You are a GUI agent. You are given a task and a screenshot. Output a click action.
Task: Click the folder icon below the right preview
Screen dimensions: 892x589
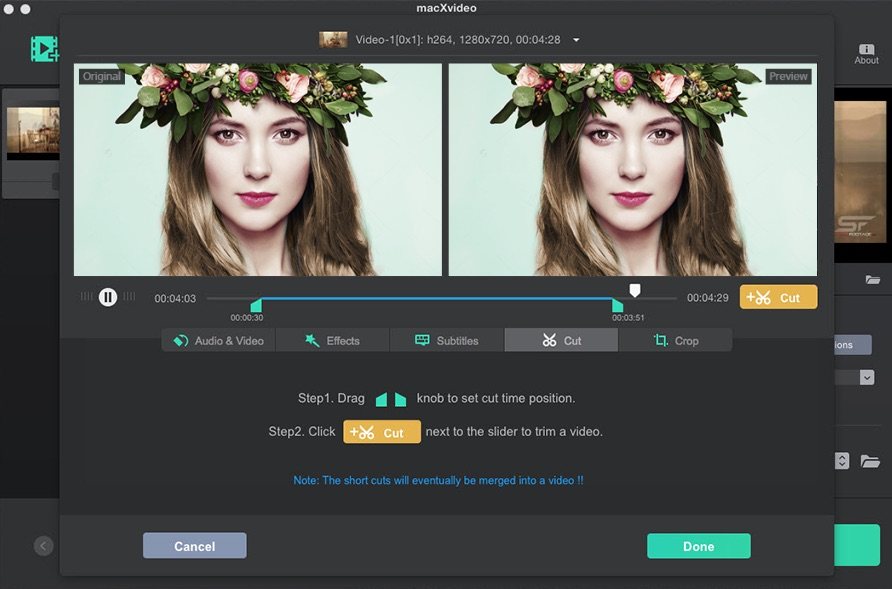pos(873,280)
